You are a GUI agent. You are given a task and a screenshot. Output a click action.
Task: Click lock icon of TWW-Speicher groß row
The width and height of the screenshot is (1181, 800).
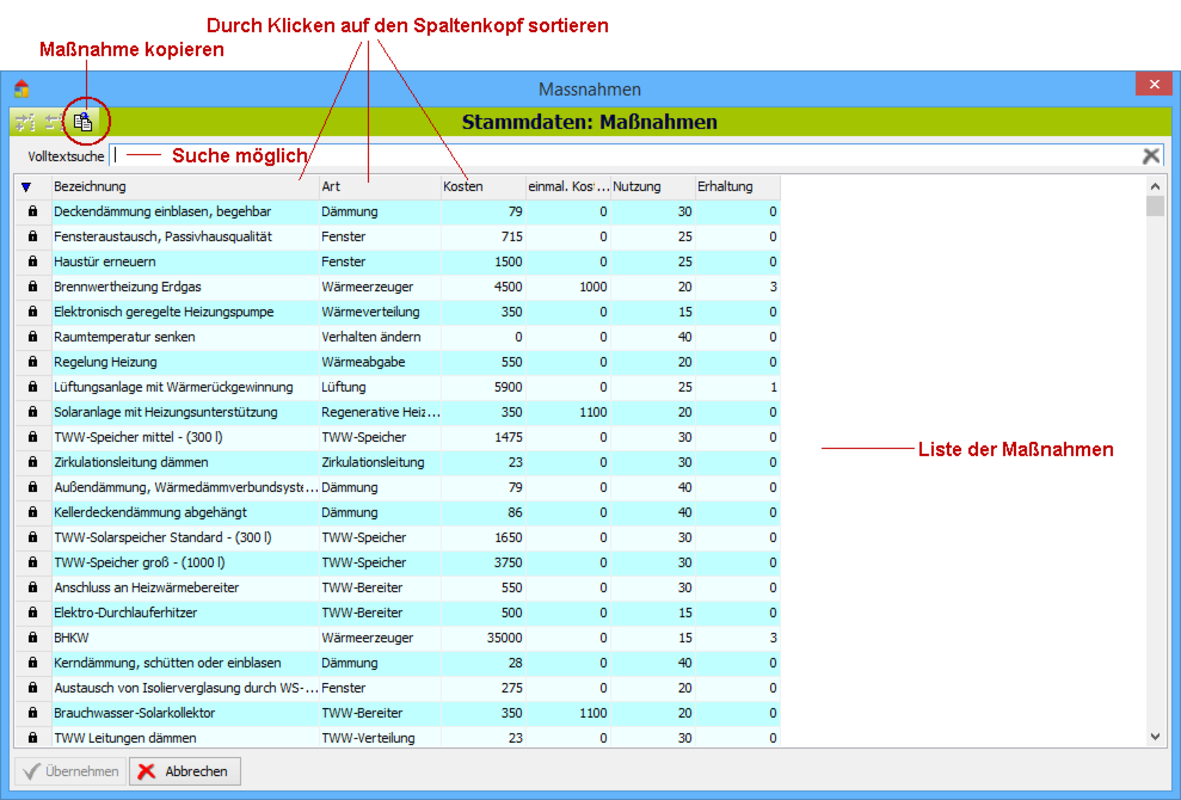(x=32, y=562)
